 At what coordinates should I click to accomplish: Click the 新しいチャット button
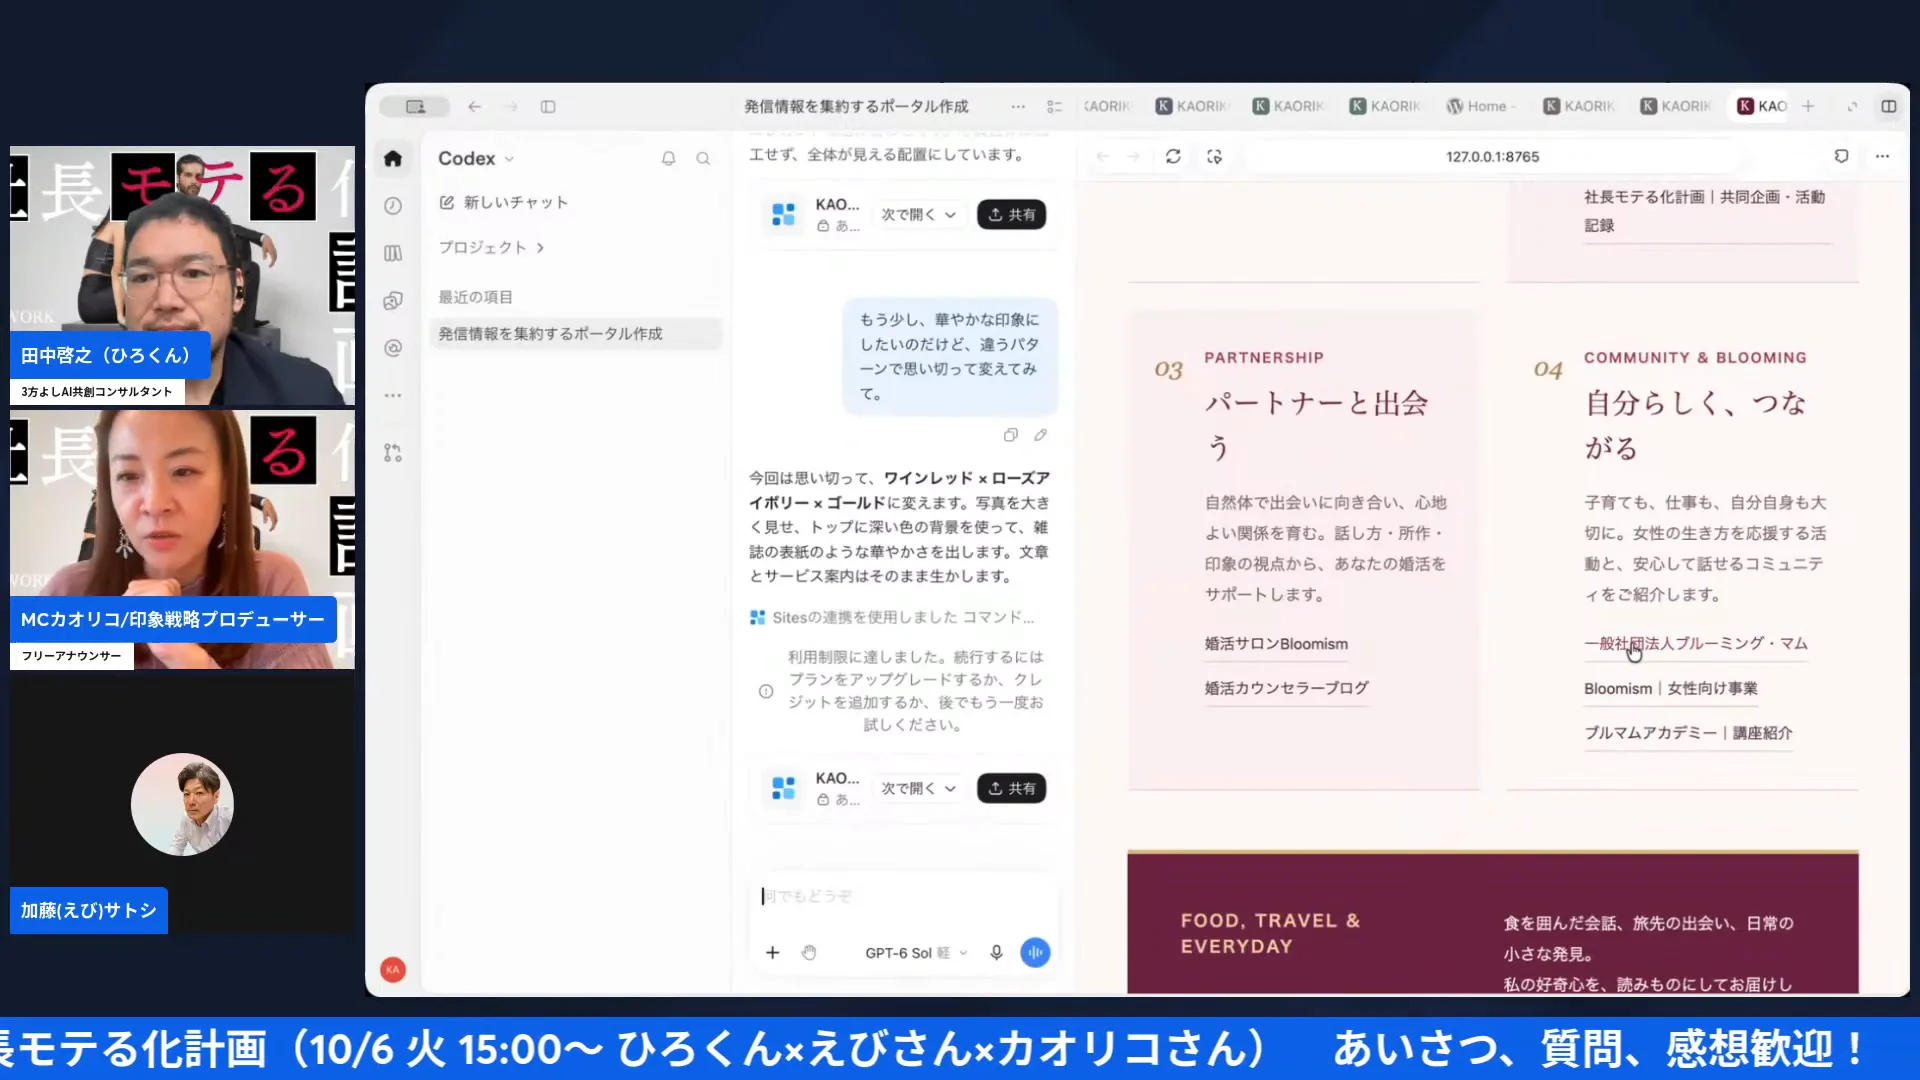pos(504,202)
